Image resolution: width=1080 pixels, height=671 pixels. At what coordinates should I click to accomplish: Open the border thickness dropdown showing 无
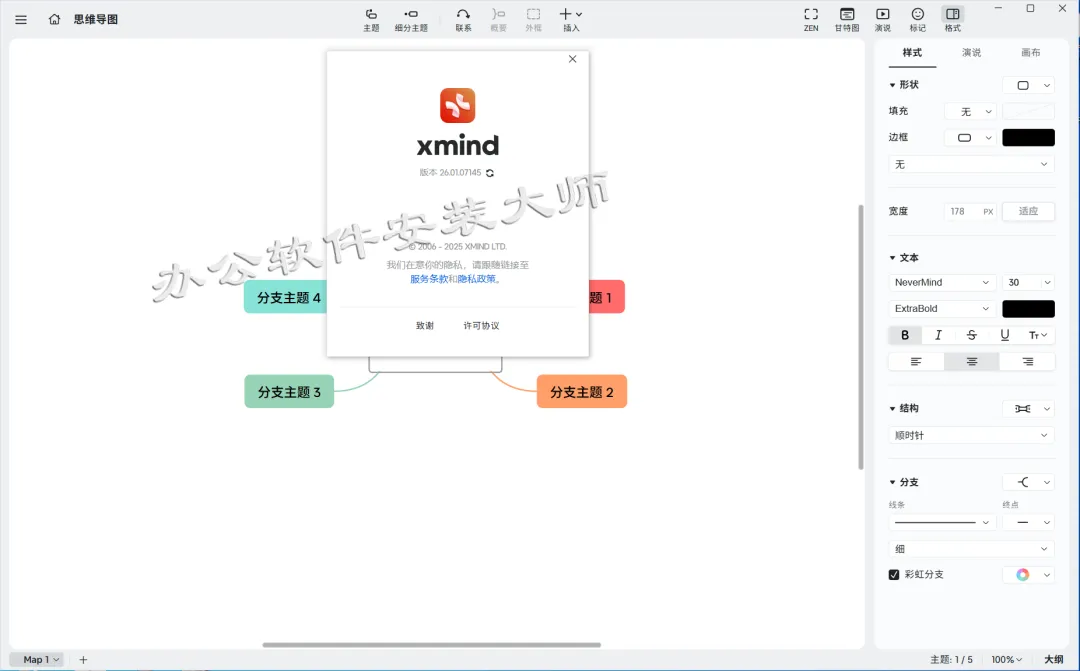(971, 164)
